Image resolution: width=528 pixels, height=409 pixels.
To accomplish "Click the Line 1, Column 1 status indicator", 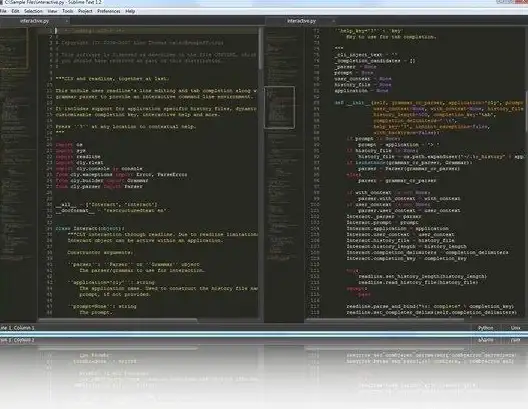I will point(17,328).
